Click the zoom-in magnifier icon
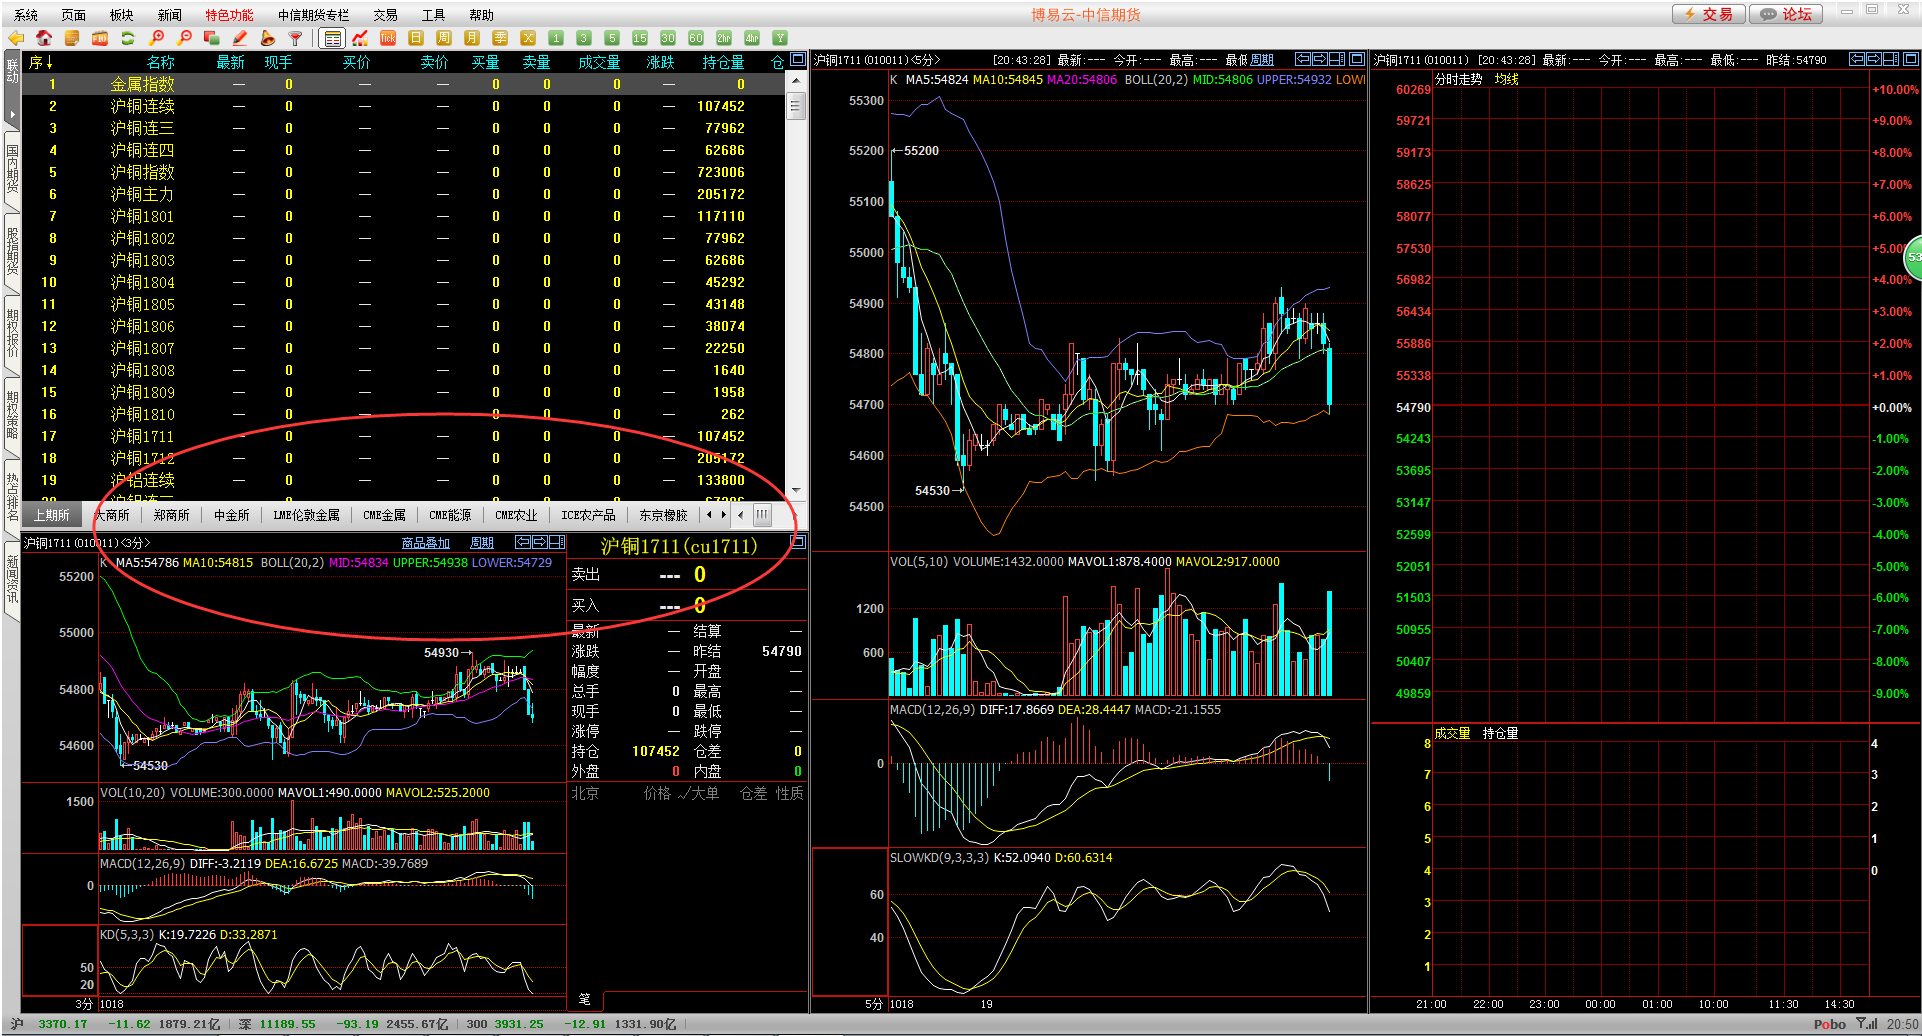This screenshot has width=1922, height=1036. 156,38
